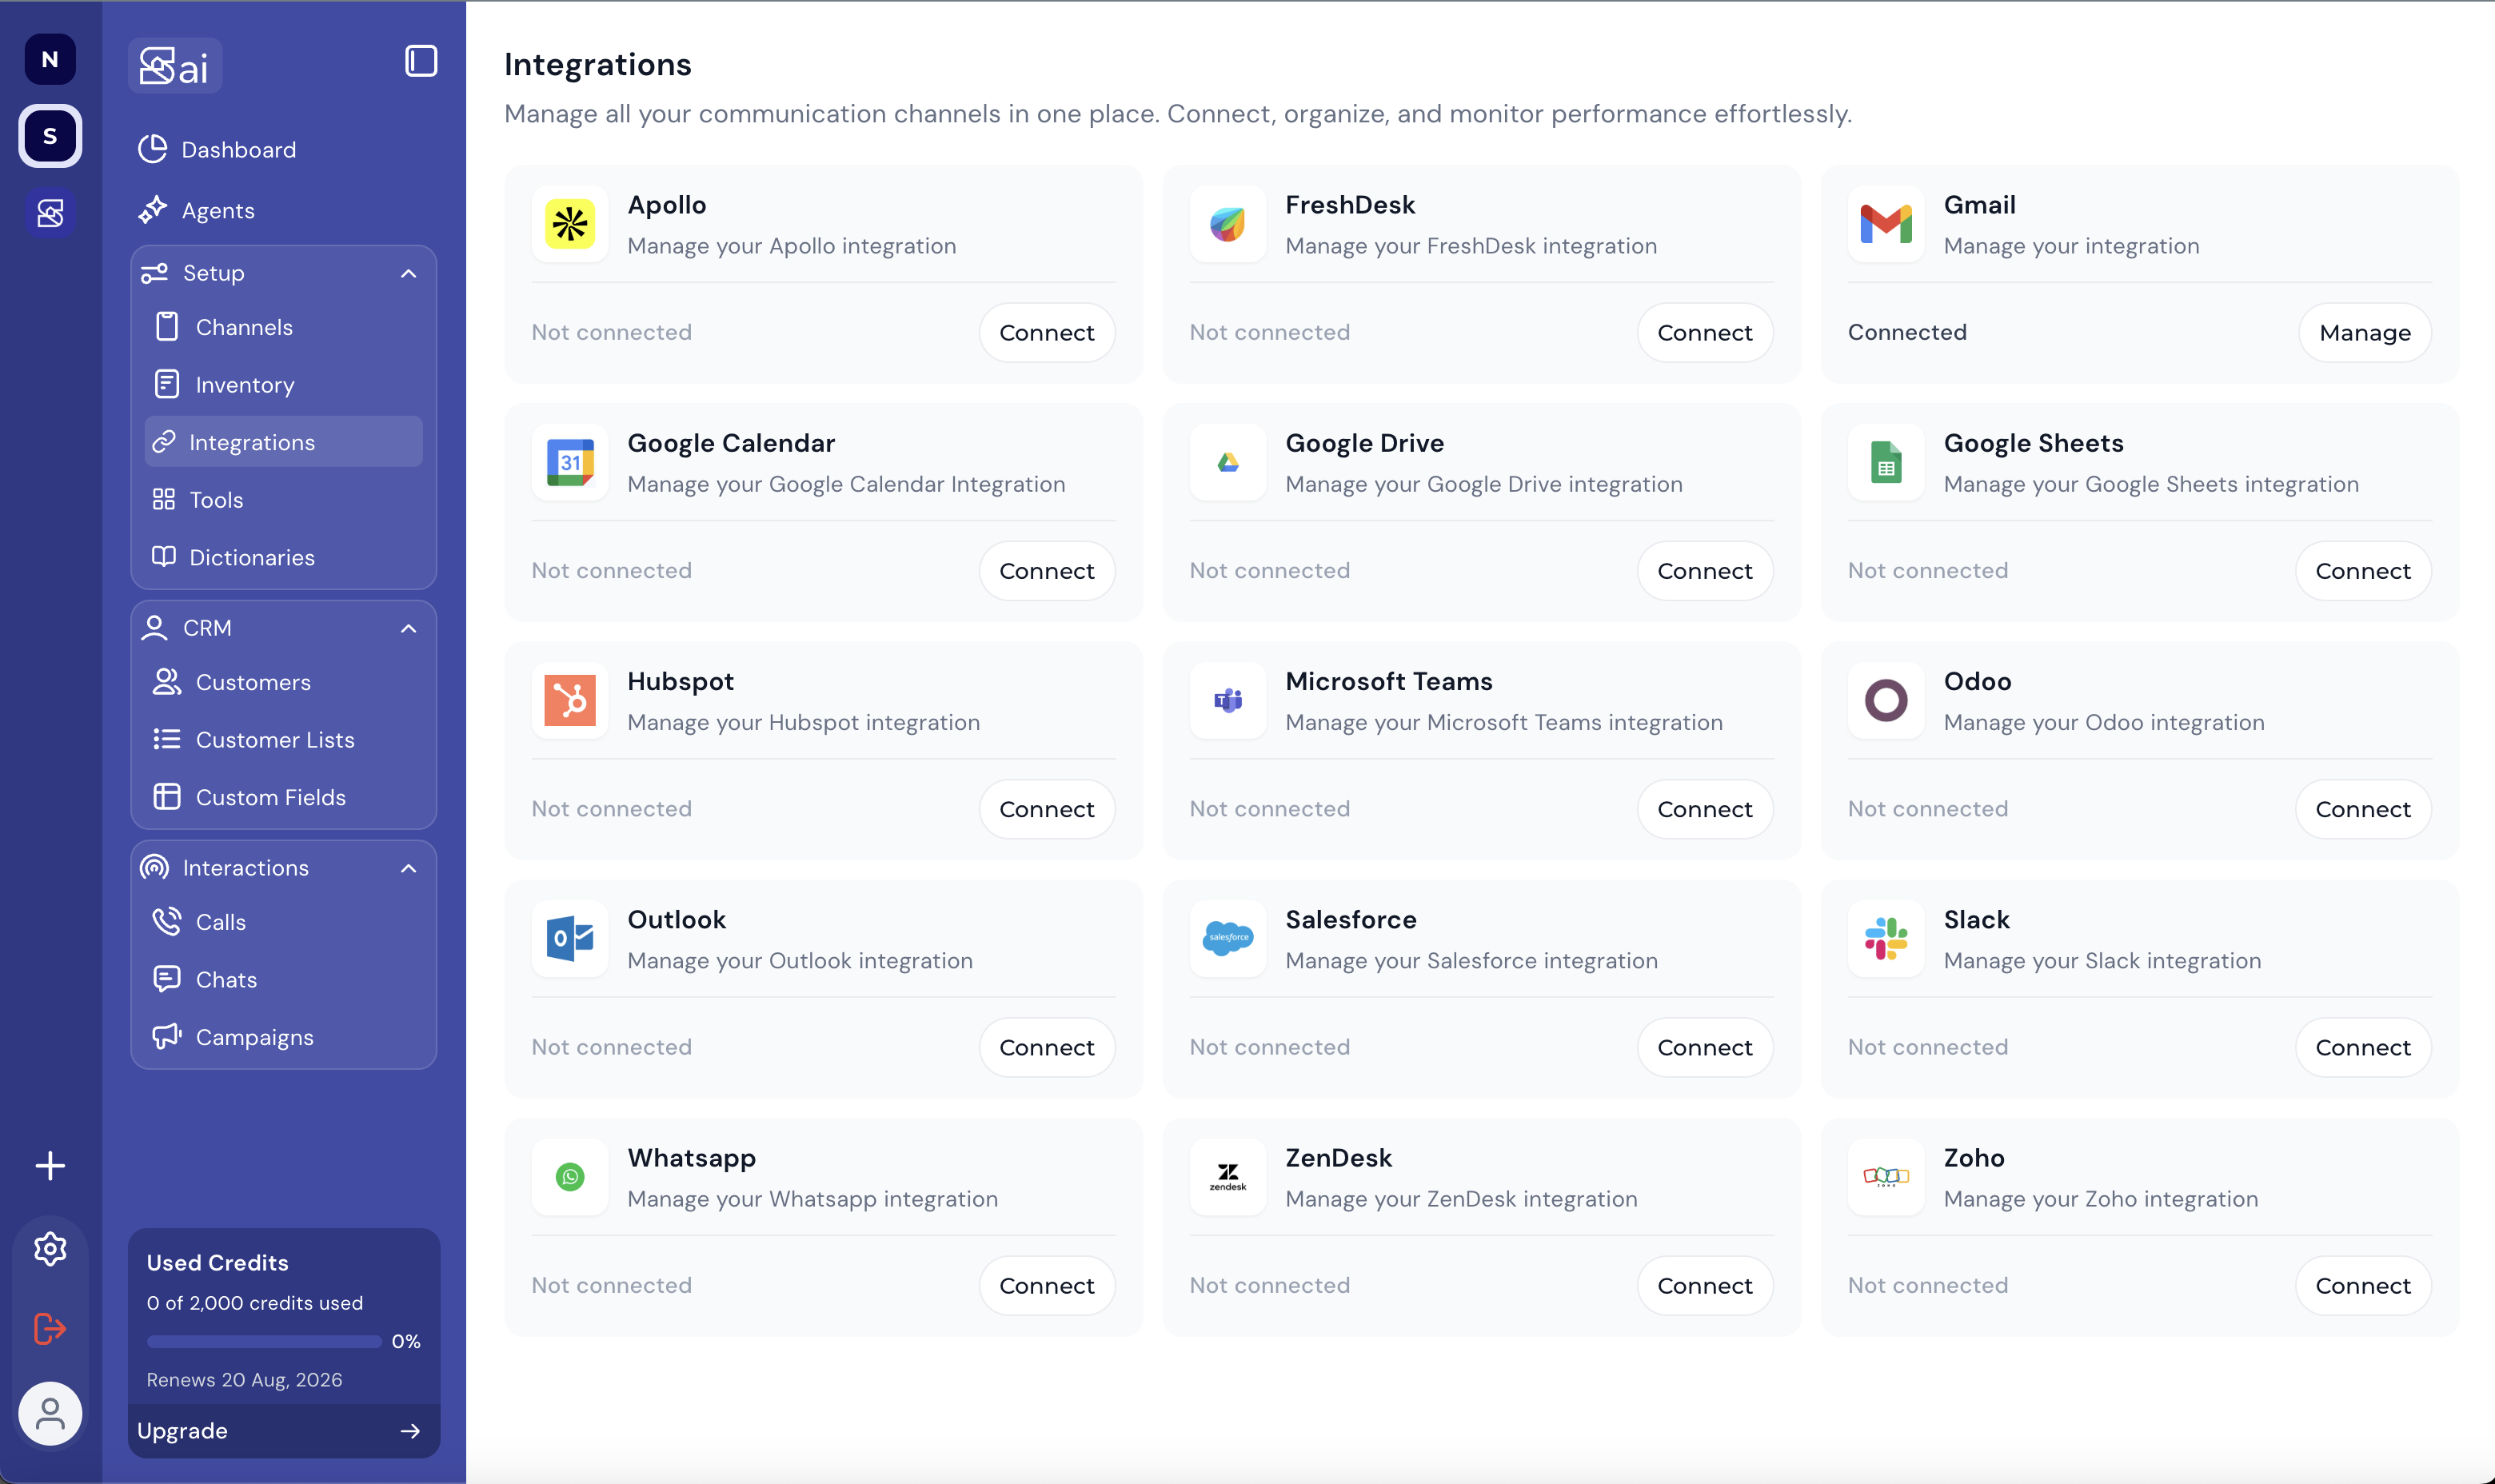Collapse the Interactions section chevron
2495x1484 pixels.
[x=408, y=868]
